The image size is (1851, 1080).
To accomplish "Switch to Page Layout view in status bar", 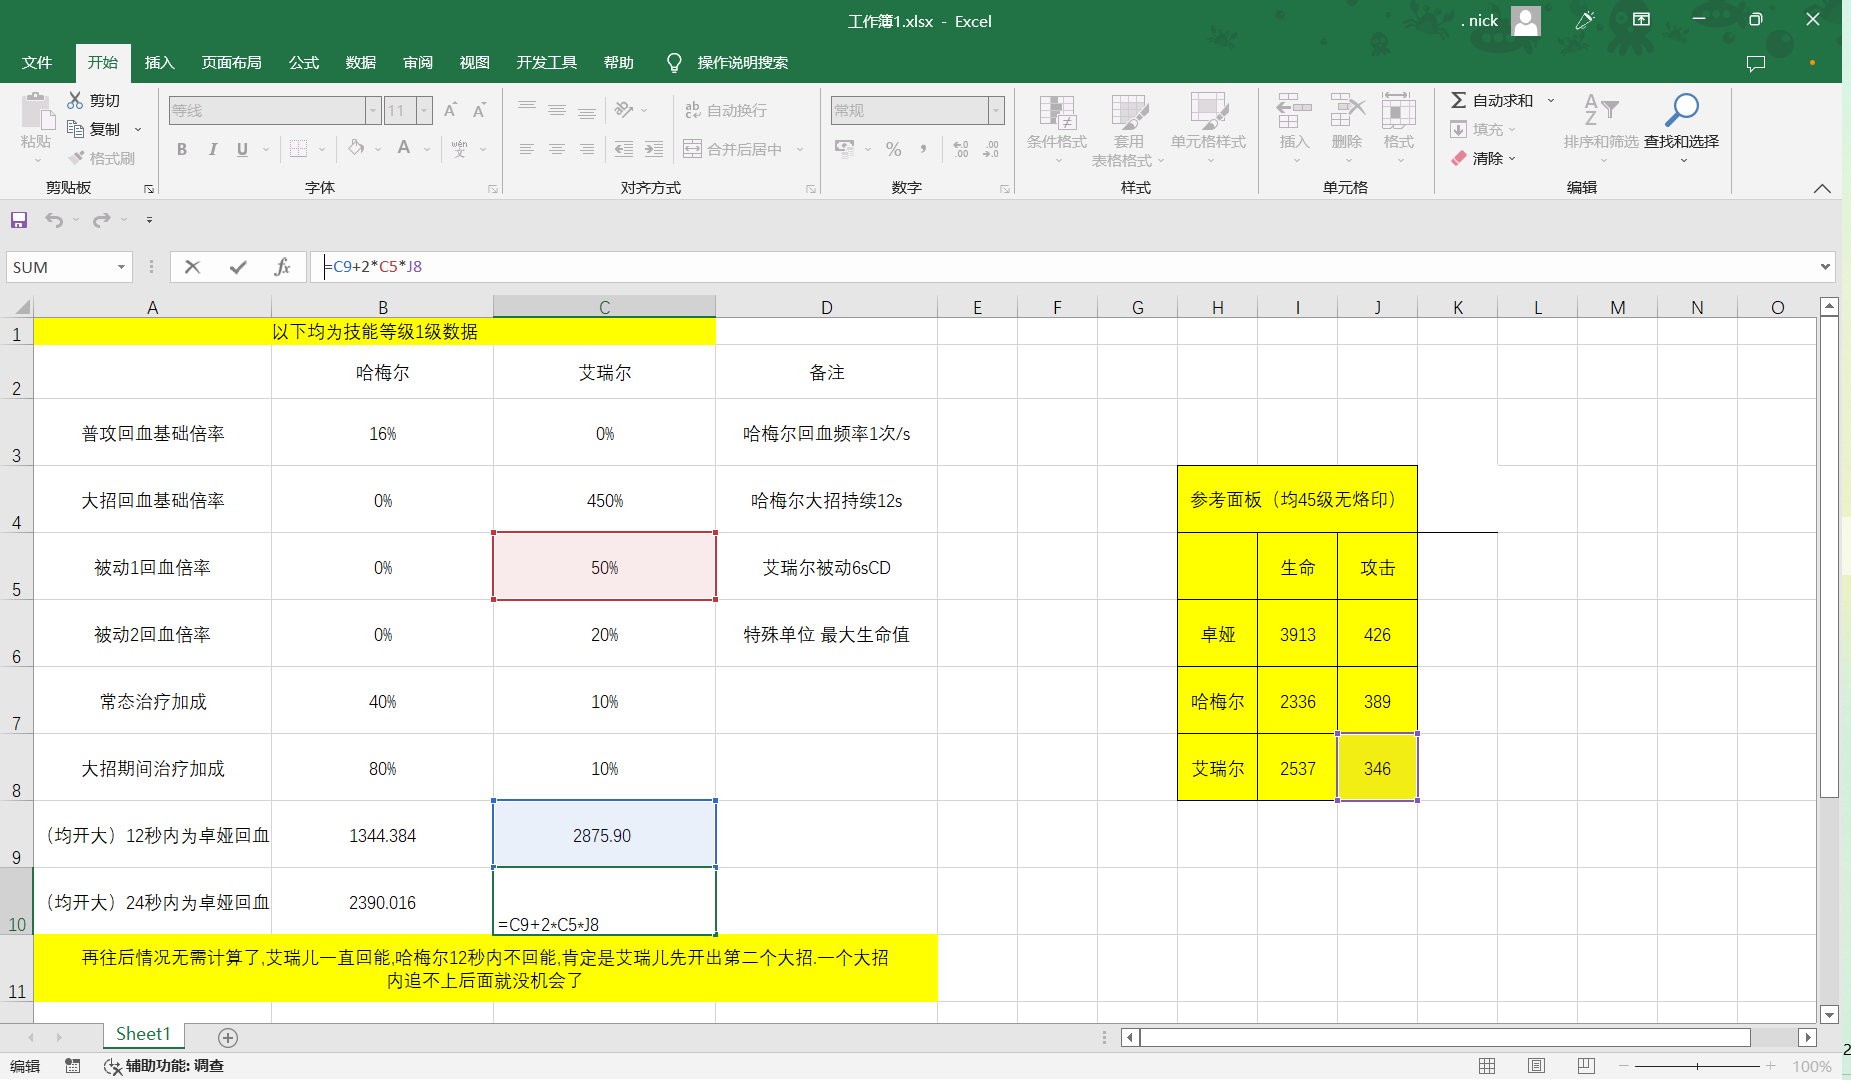I will [1536, 1066].
